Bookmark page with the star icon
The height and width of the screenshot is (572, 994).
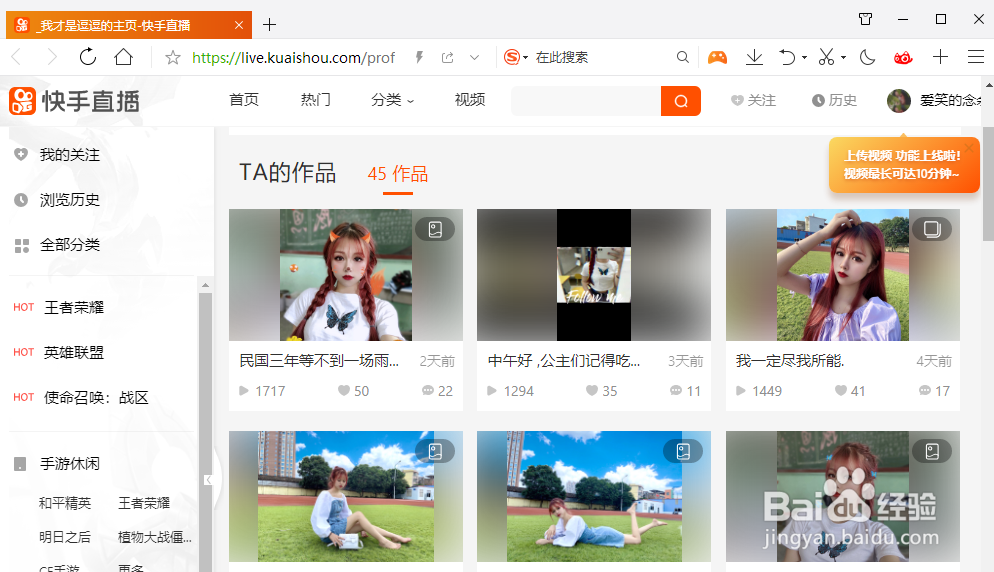click(x=172, y=58)
